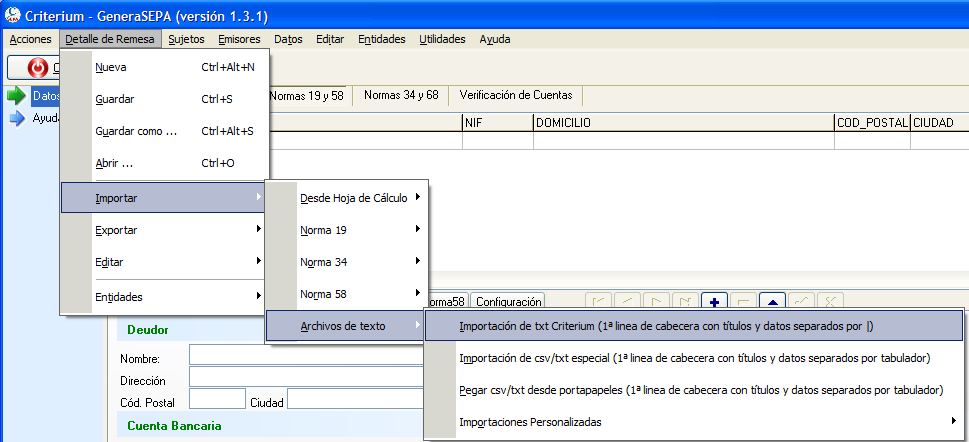Click the plus insert-record navigator button
969x442 pixels.
click(715, 301)
